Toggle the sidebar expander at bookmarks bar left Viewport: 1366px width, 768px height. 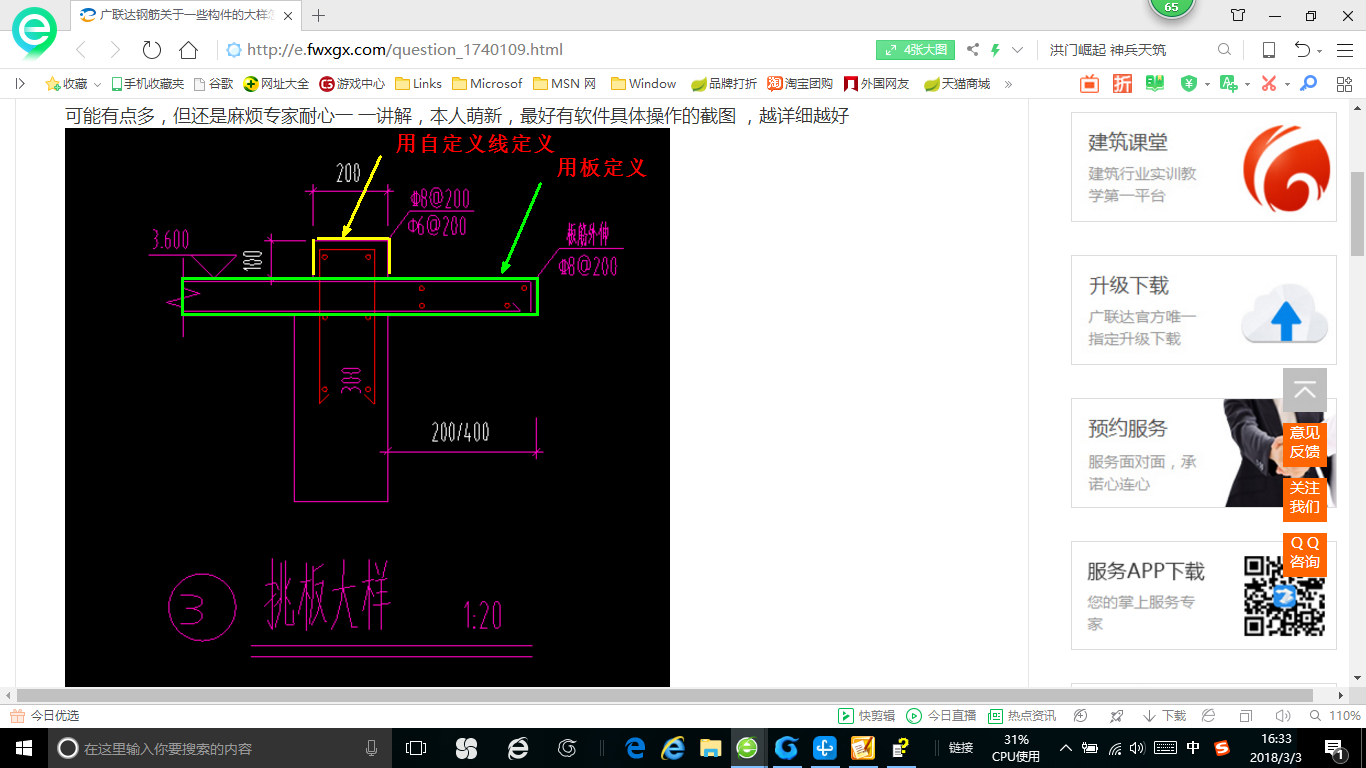(20, 84)
